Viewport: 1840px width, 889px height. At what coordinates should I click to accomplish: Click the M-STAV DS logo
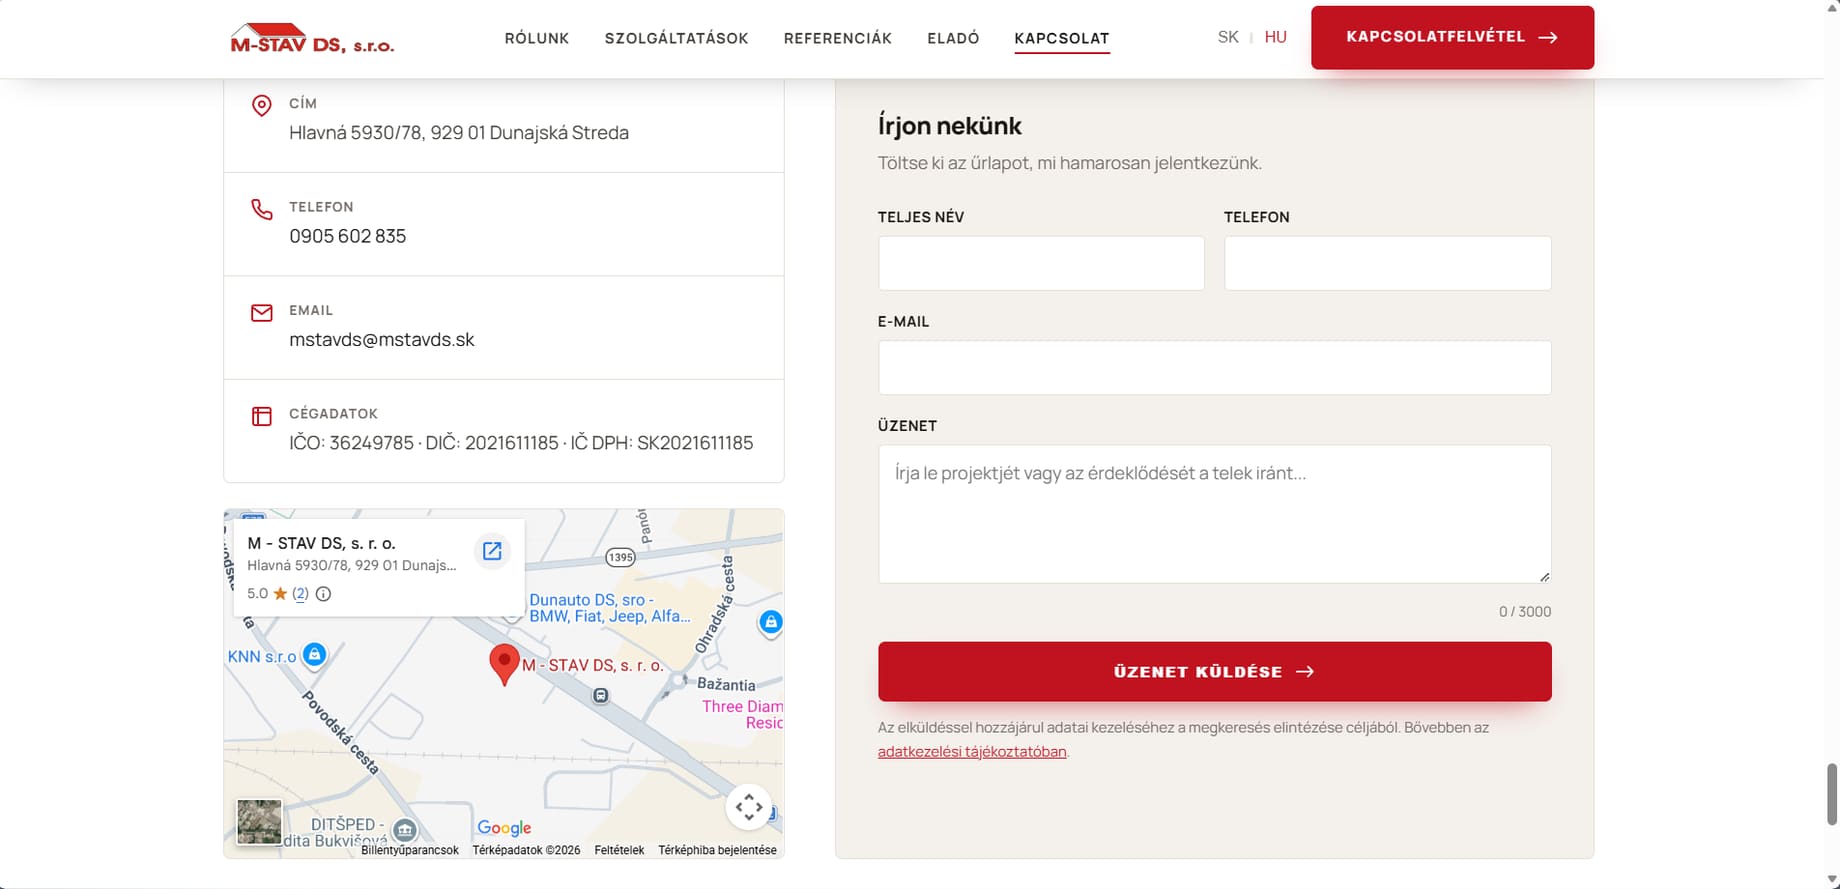coord(312,38)
